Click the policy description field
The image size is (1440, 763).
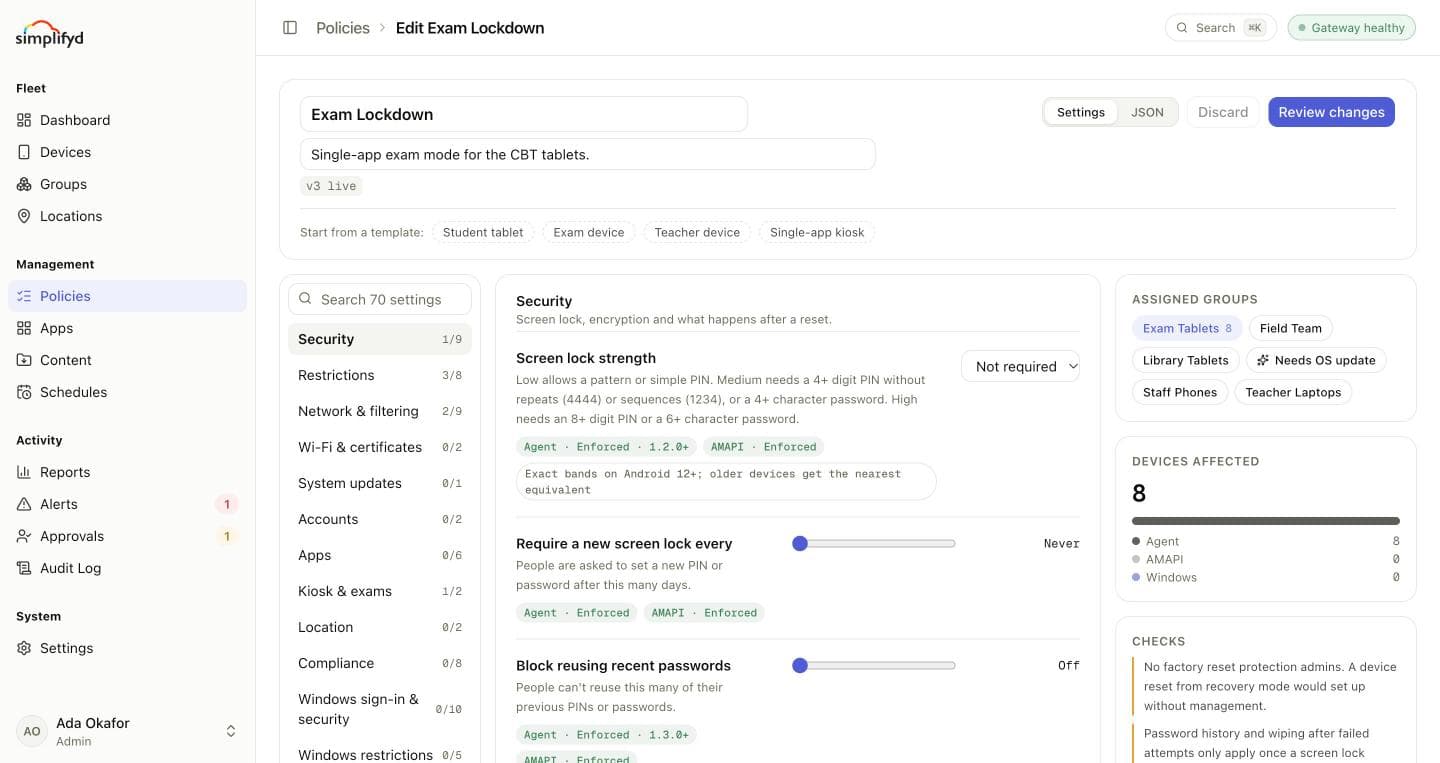(588, 155)
